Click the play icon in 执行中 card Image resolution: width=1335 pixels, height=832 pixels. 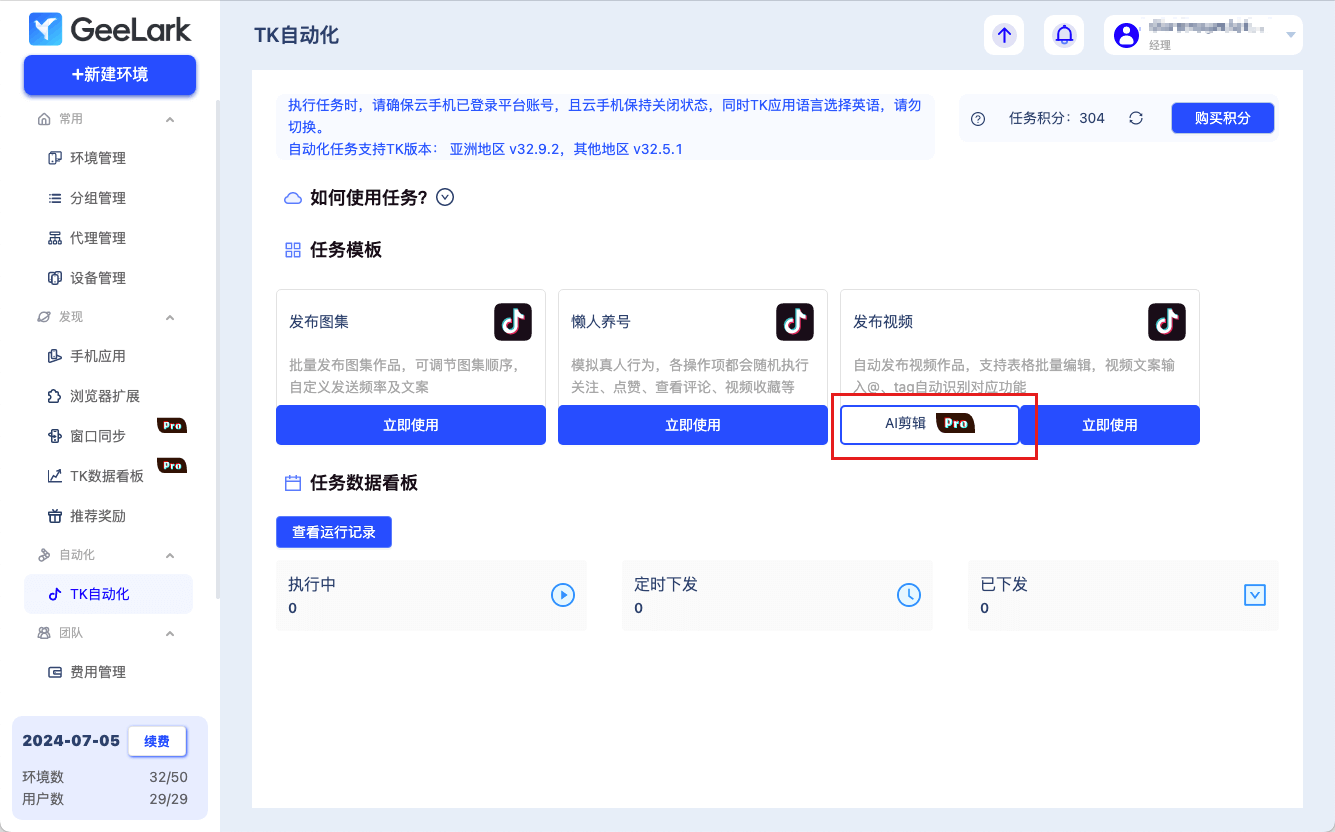[x=563, y=596]
